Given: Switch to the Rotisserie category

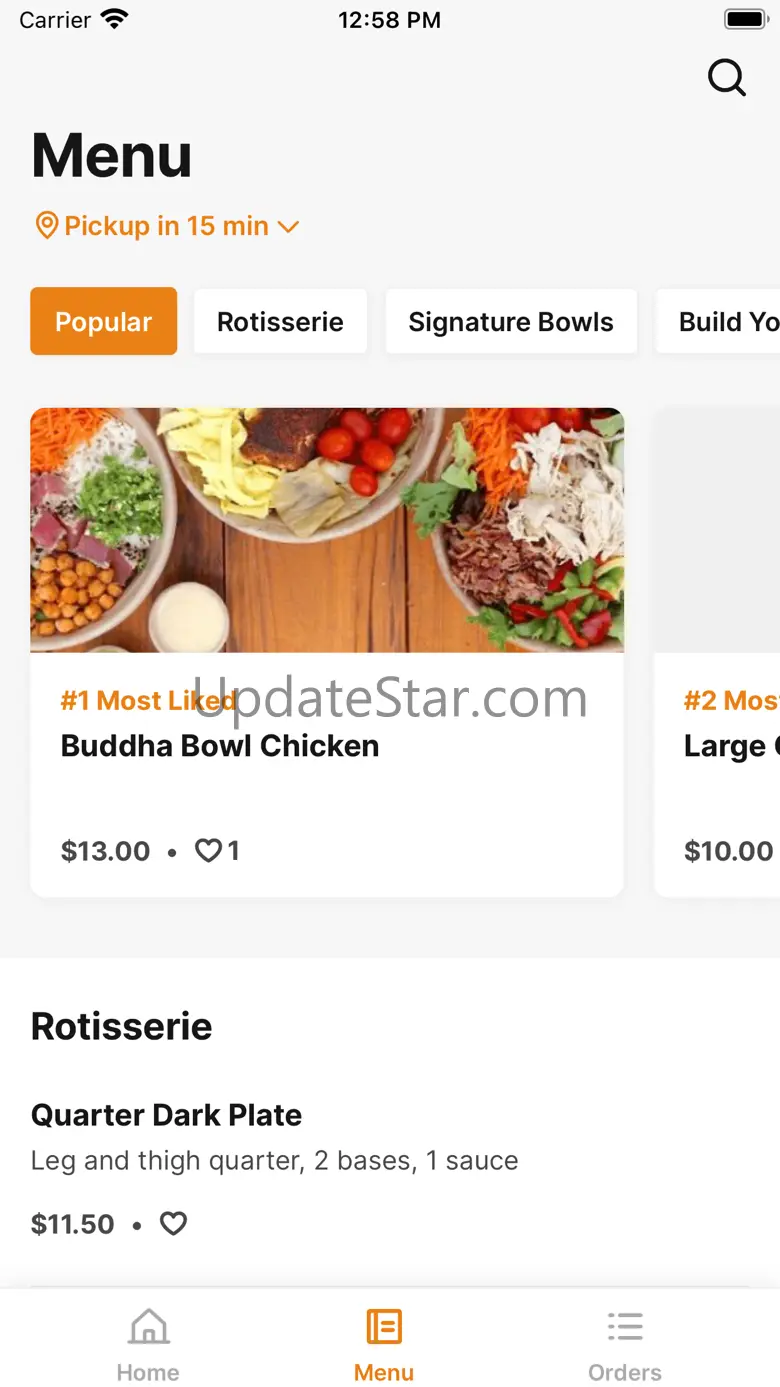Looking at the screenshot, I should coord(280,321).
